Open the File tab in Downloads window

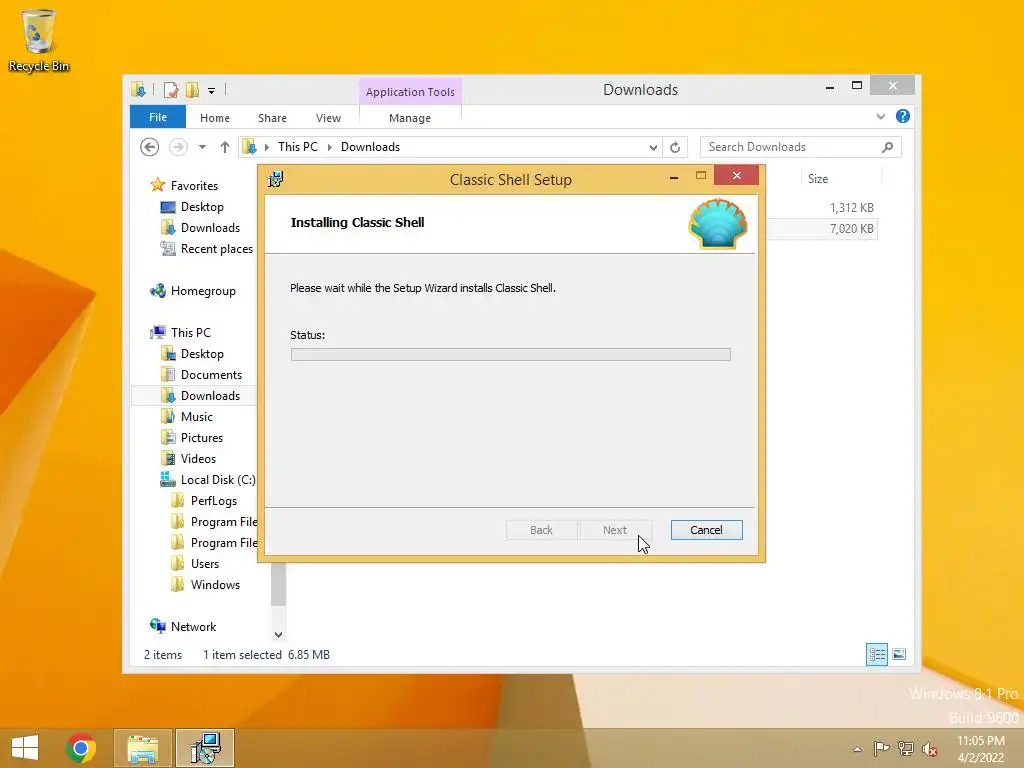[x=157, y=117]
